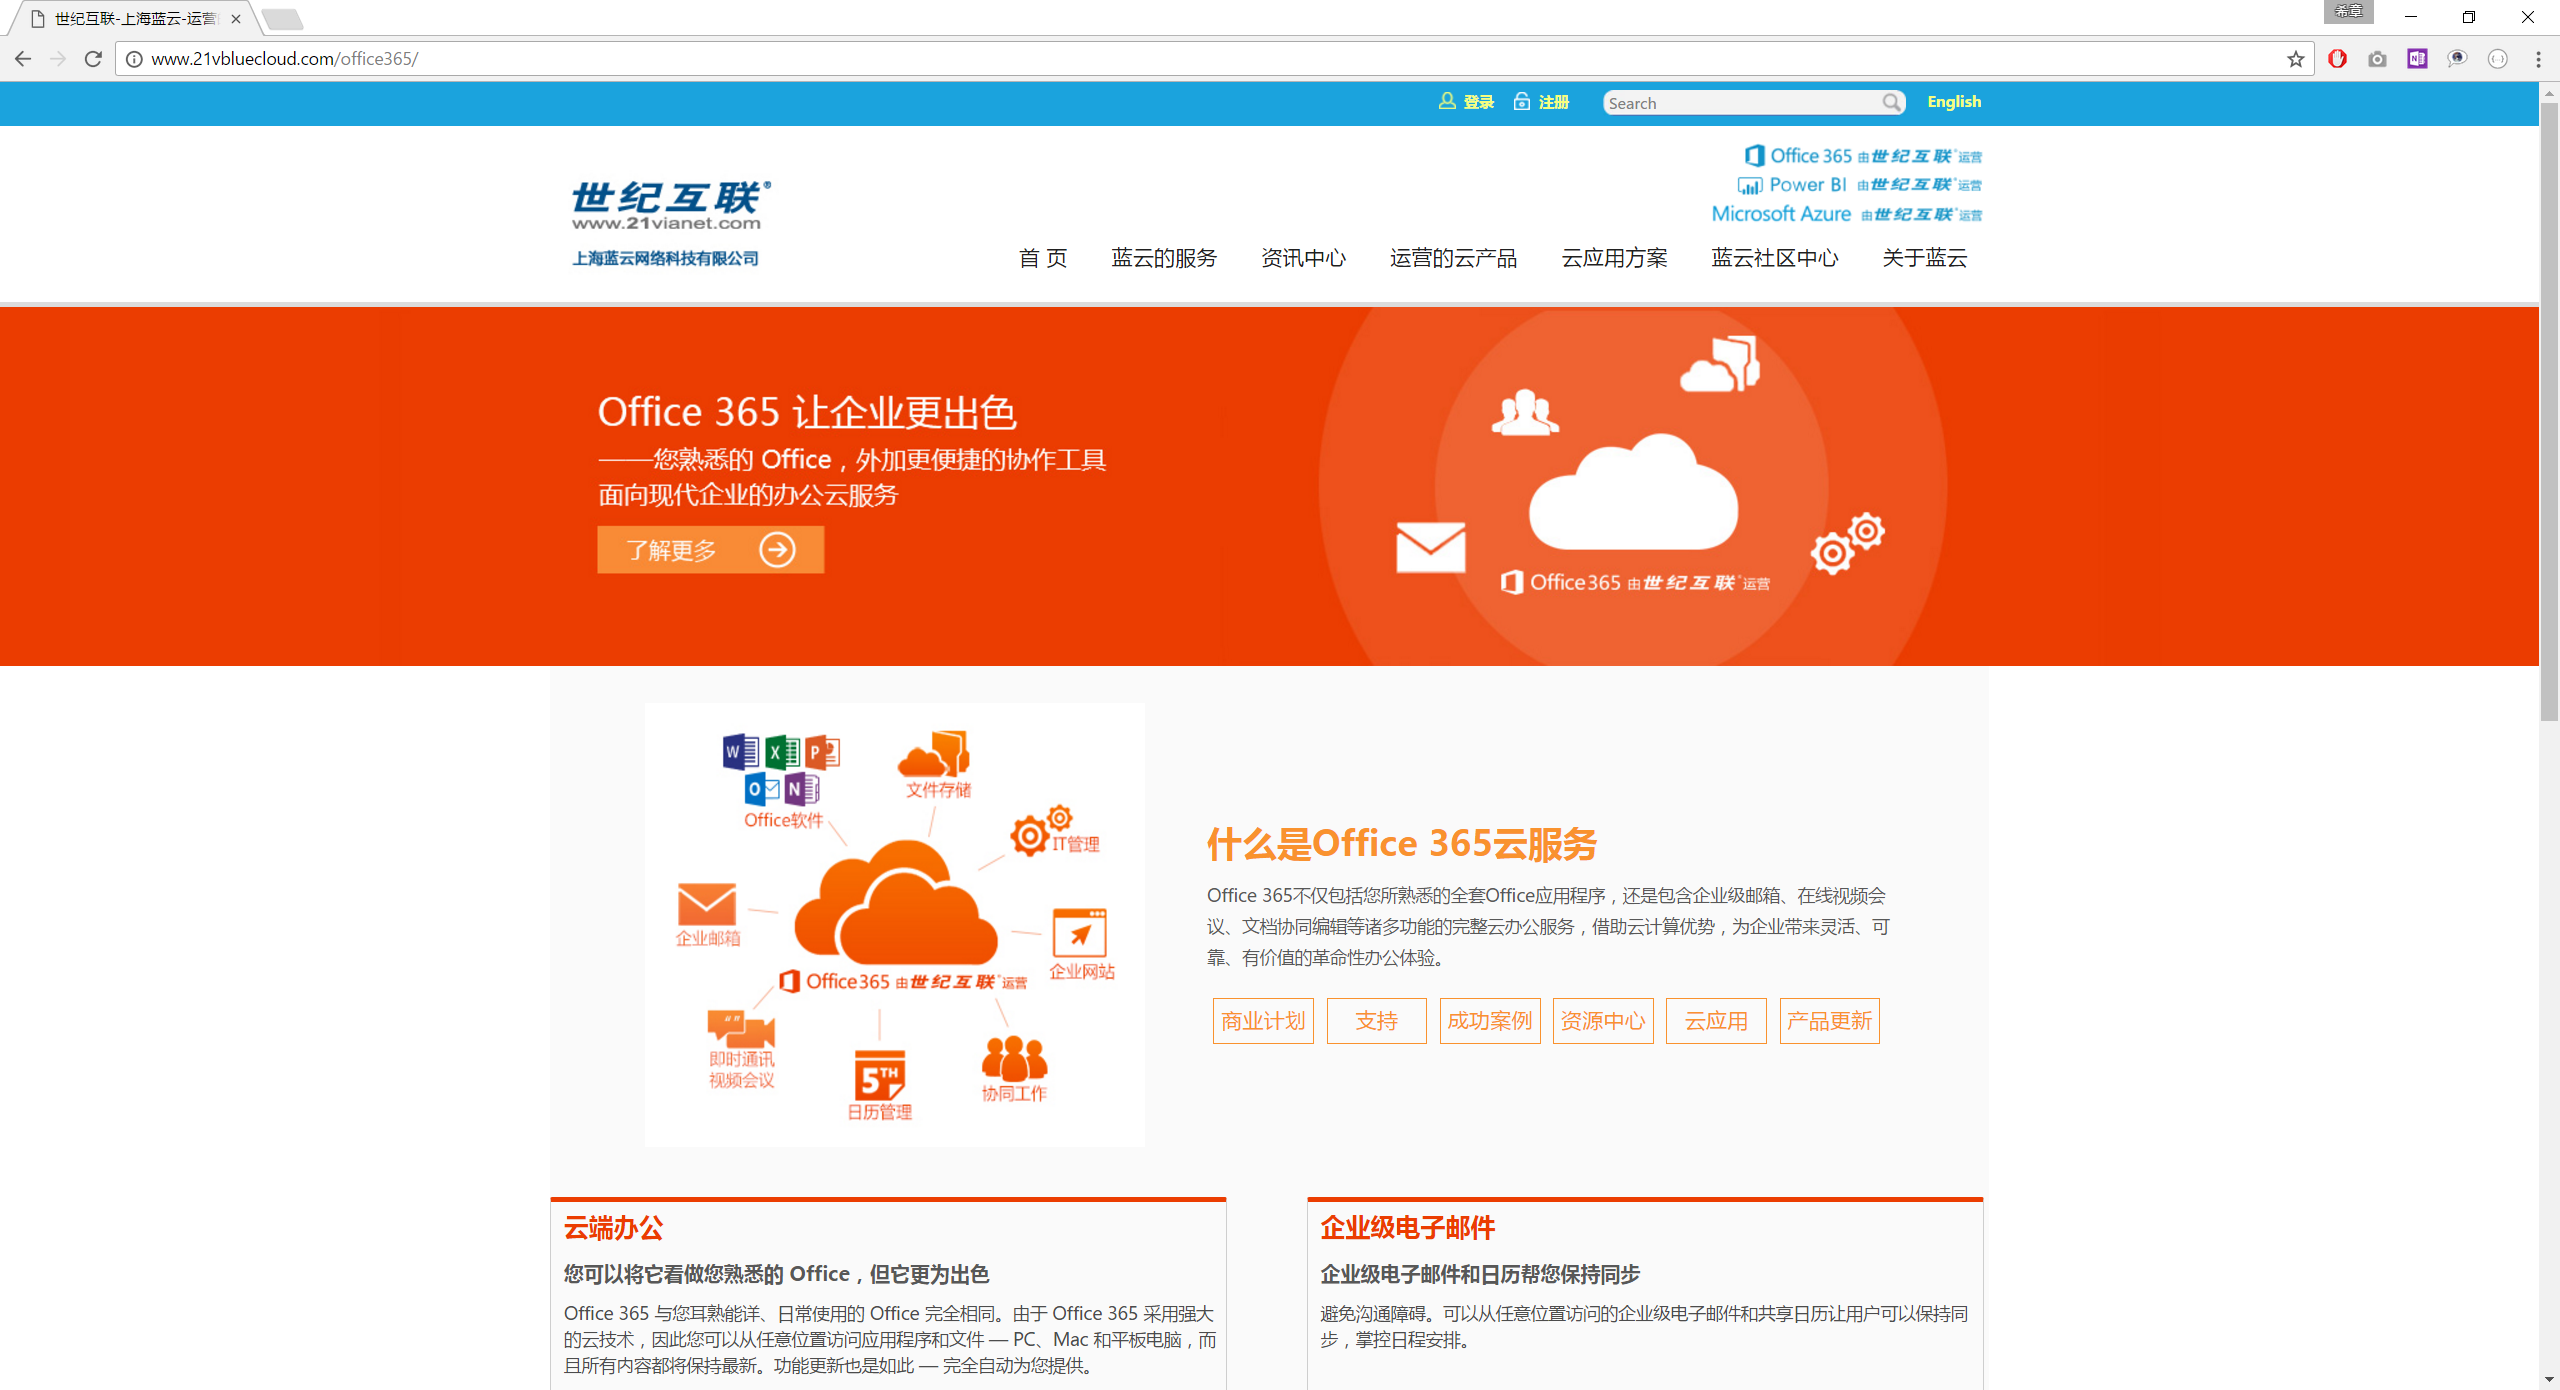The width and height of the screenshot is (2560, 1390).
Task: Switch site language to English
Action: click(1953, 102)
